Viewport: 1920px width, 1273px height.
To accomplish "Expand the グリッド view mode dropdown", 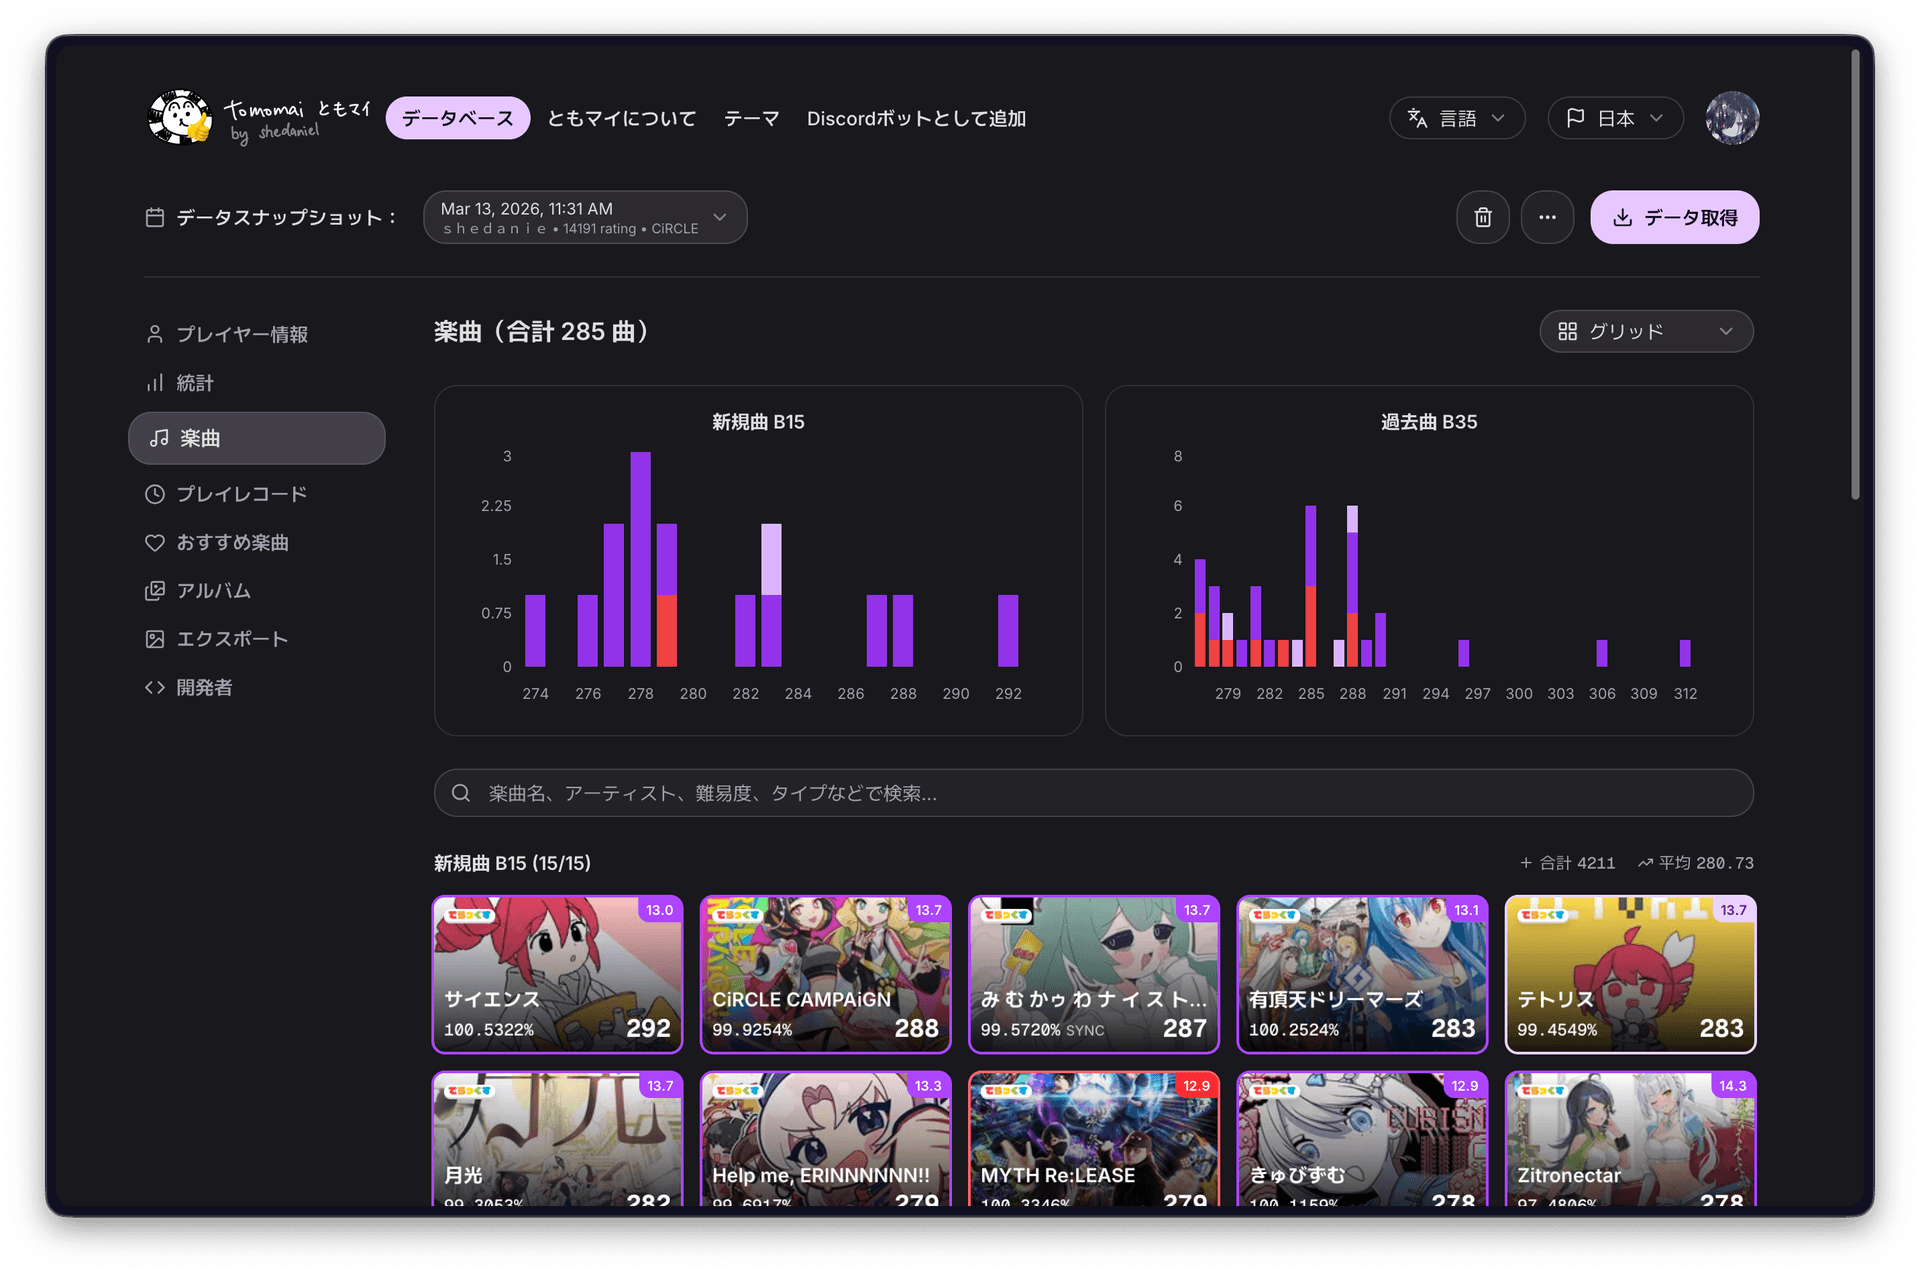I will tap(1645, 331).
